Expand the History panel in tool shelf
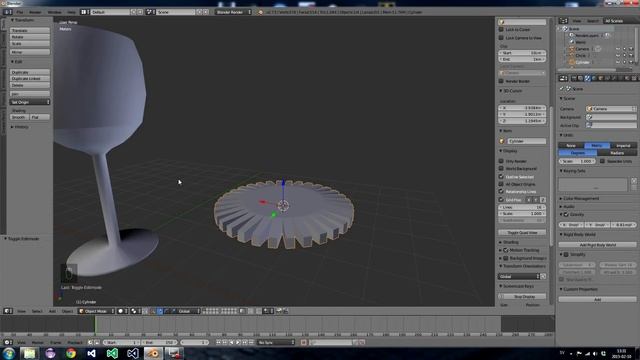 point(20,127)
